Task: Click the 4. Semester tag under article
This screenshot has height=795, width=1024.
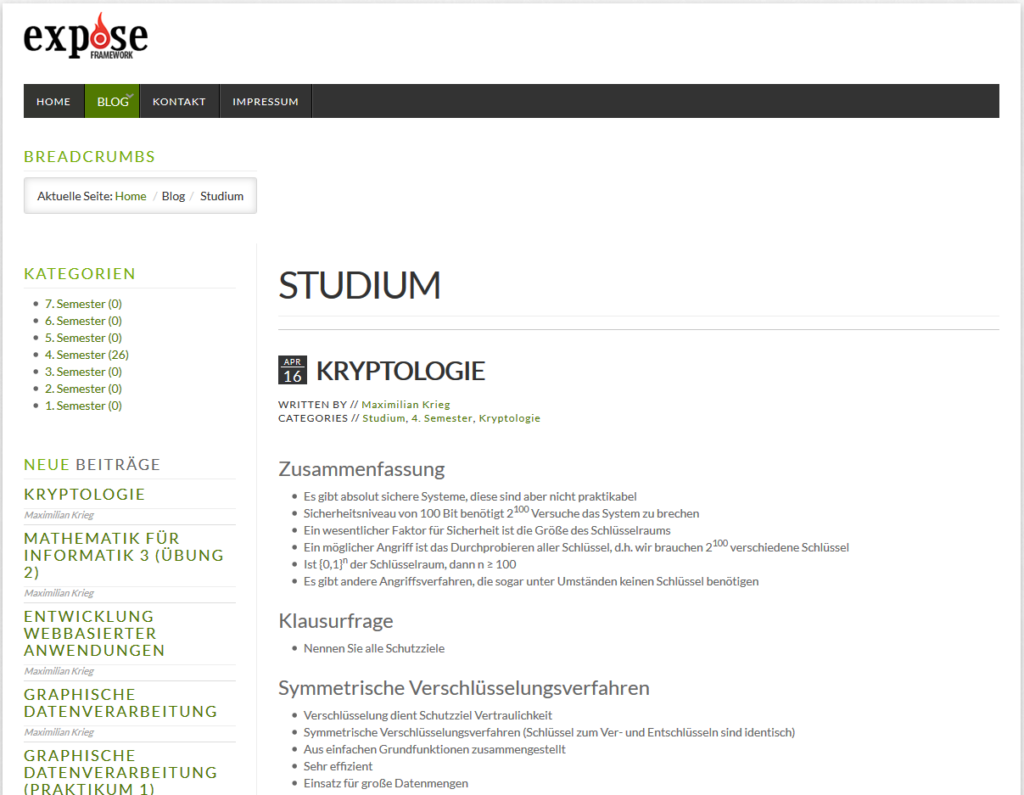Action: click(441, 419)
